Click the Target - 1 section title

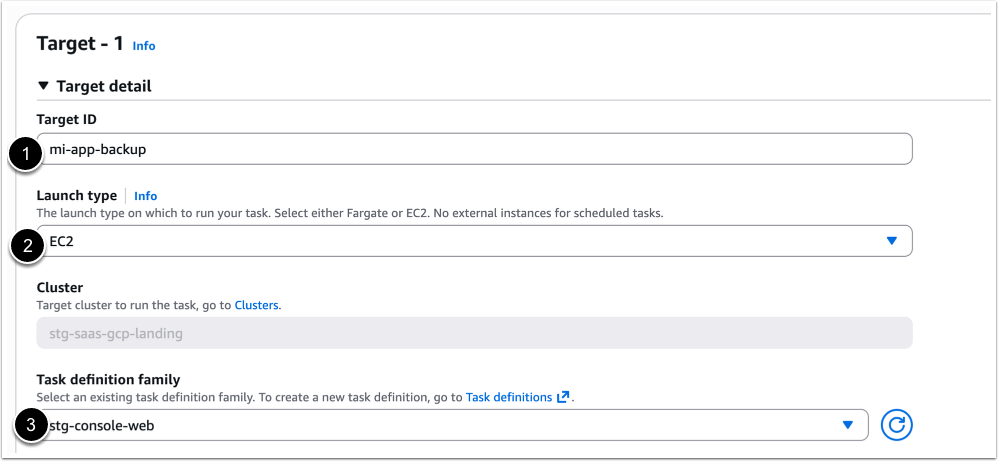[x=80, y=44]
